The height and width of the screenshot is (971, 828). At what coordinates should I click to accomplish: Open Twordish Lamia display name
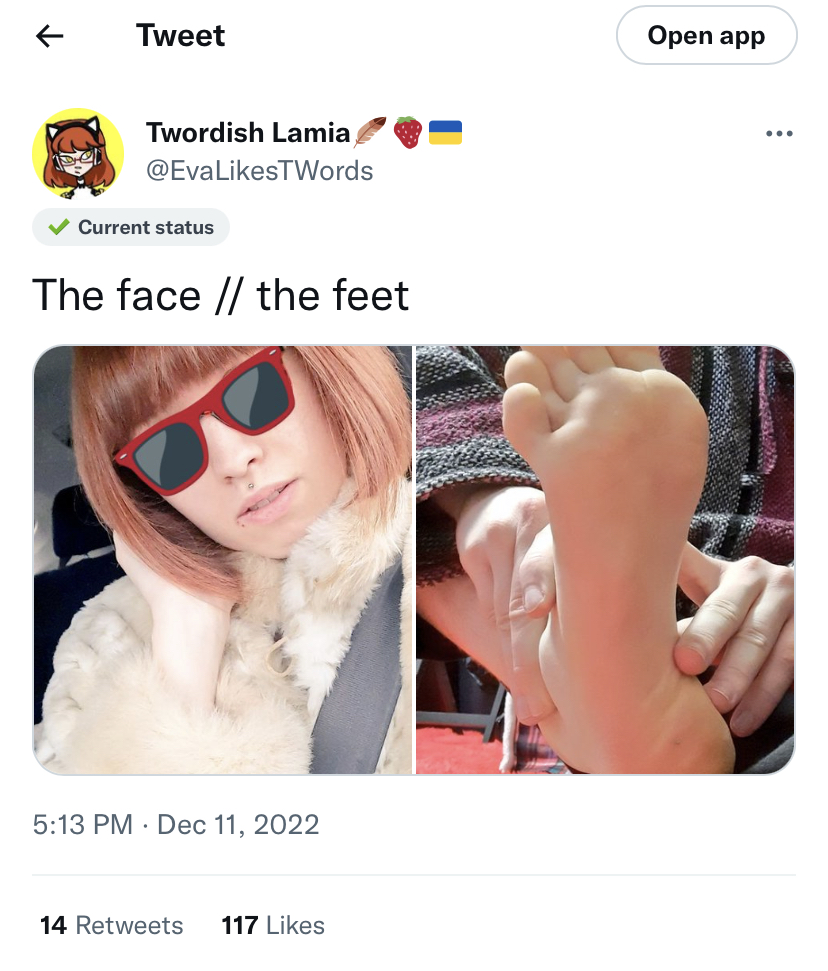tap(248, 133)
